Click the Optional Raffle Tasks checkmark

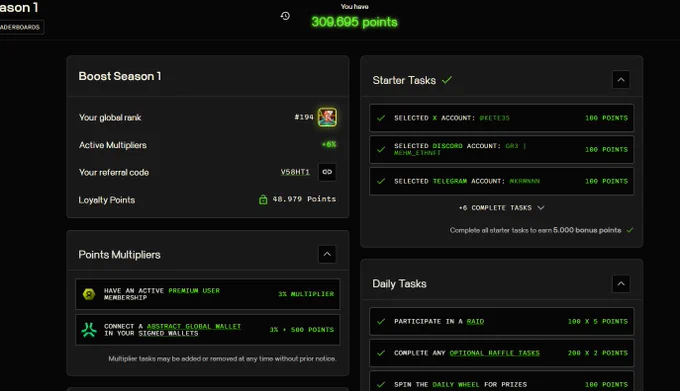pos(381,353)
